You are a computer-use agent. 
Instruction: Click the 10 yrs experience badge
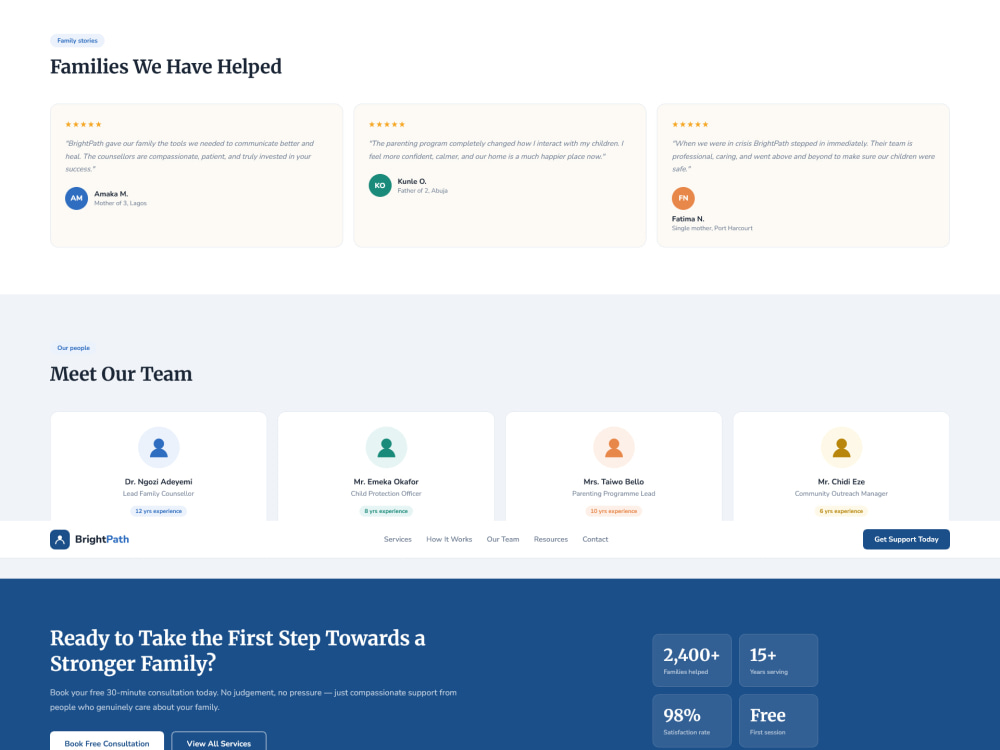614,511
